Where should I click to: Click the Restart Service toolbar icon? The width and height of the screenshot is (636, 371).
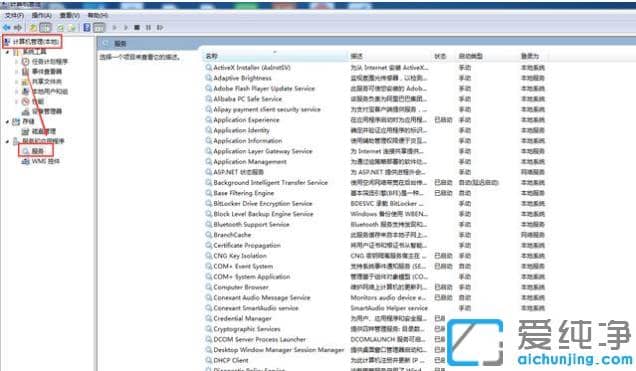point(160,28)
